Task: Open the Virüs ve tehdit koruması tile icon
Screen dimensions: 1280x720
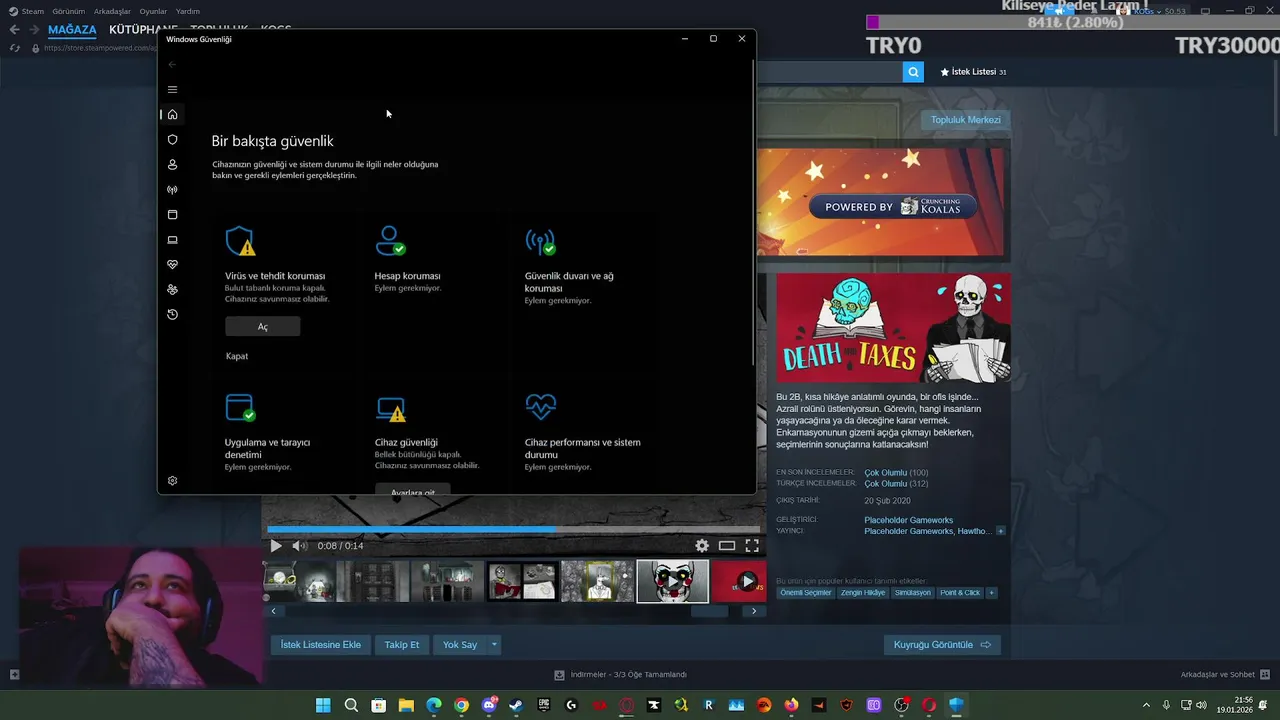Action: (240, 241)
